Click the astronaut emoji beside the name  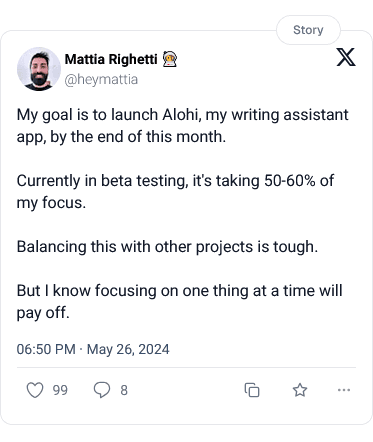click(x=170, y=60)
